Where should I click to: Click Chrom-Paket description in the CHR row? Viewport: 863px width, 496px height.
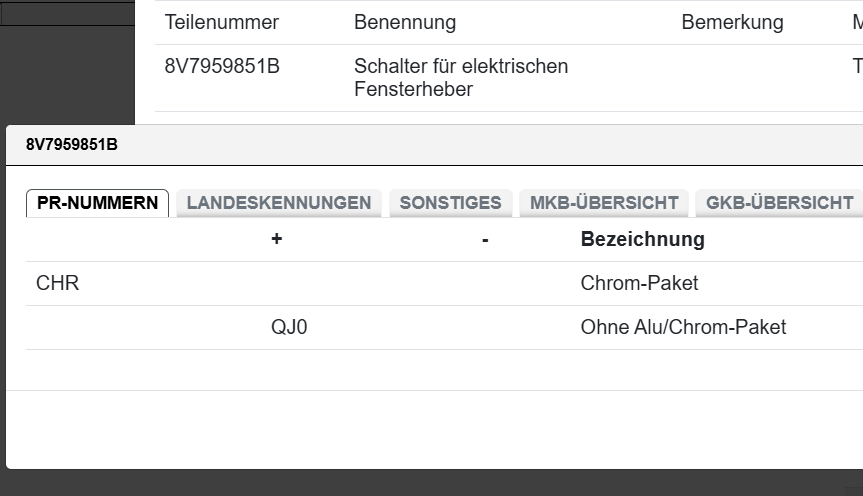click(639, 284)
